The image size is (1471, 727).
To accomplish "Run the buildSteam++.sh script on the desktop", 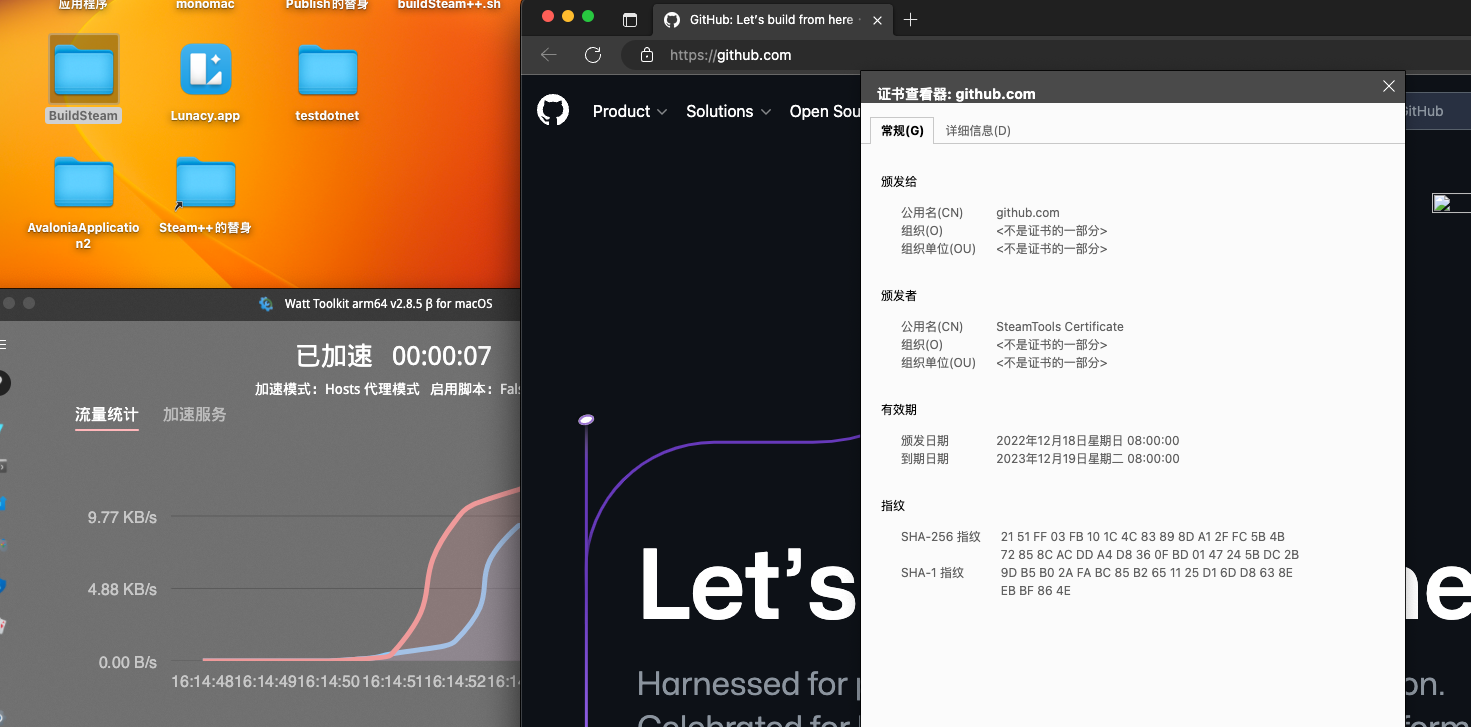I will pyautogui.click(x=447, y=2).
